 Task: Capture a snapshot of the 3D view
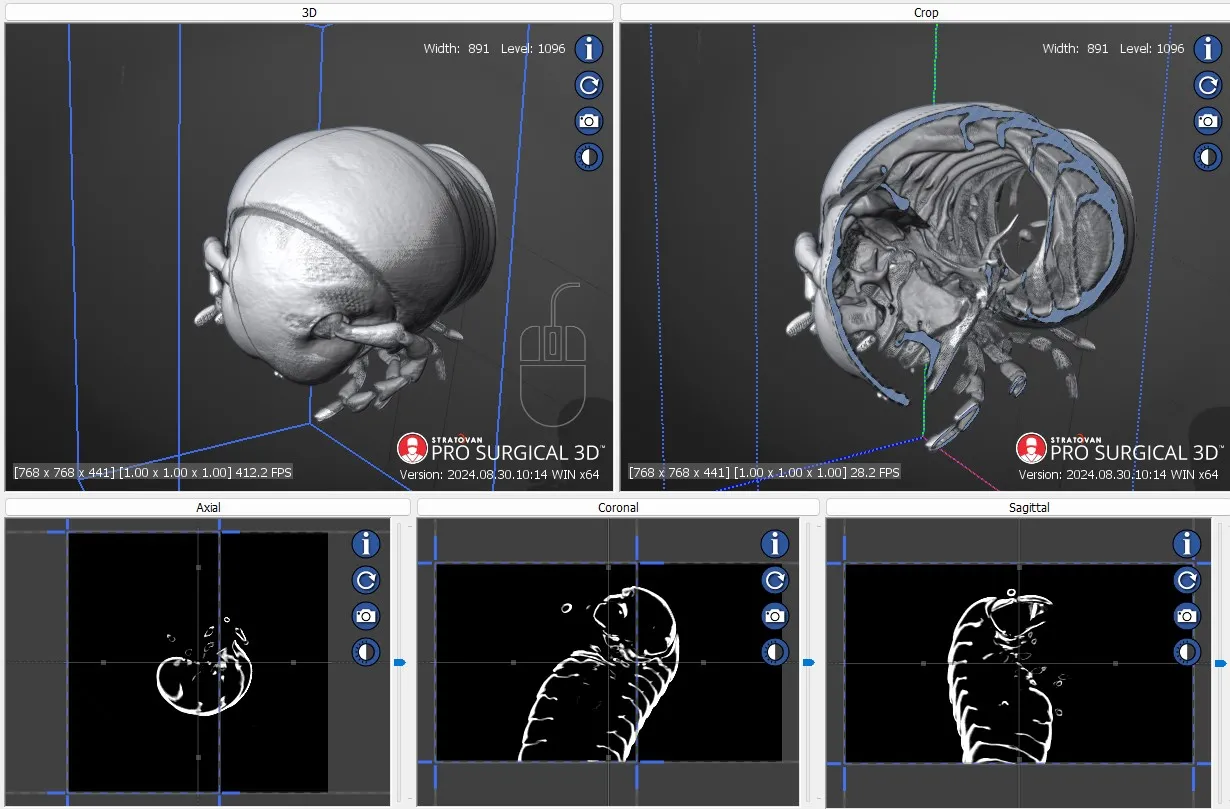(x=589, y=121)
